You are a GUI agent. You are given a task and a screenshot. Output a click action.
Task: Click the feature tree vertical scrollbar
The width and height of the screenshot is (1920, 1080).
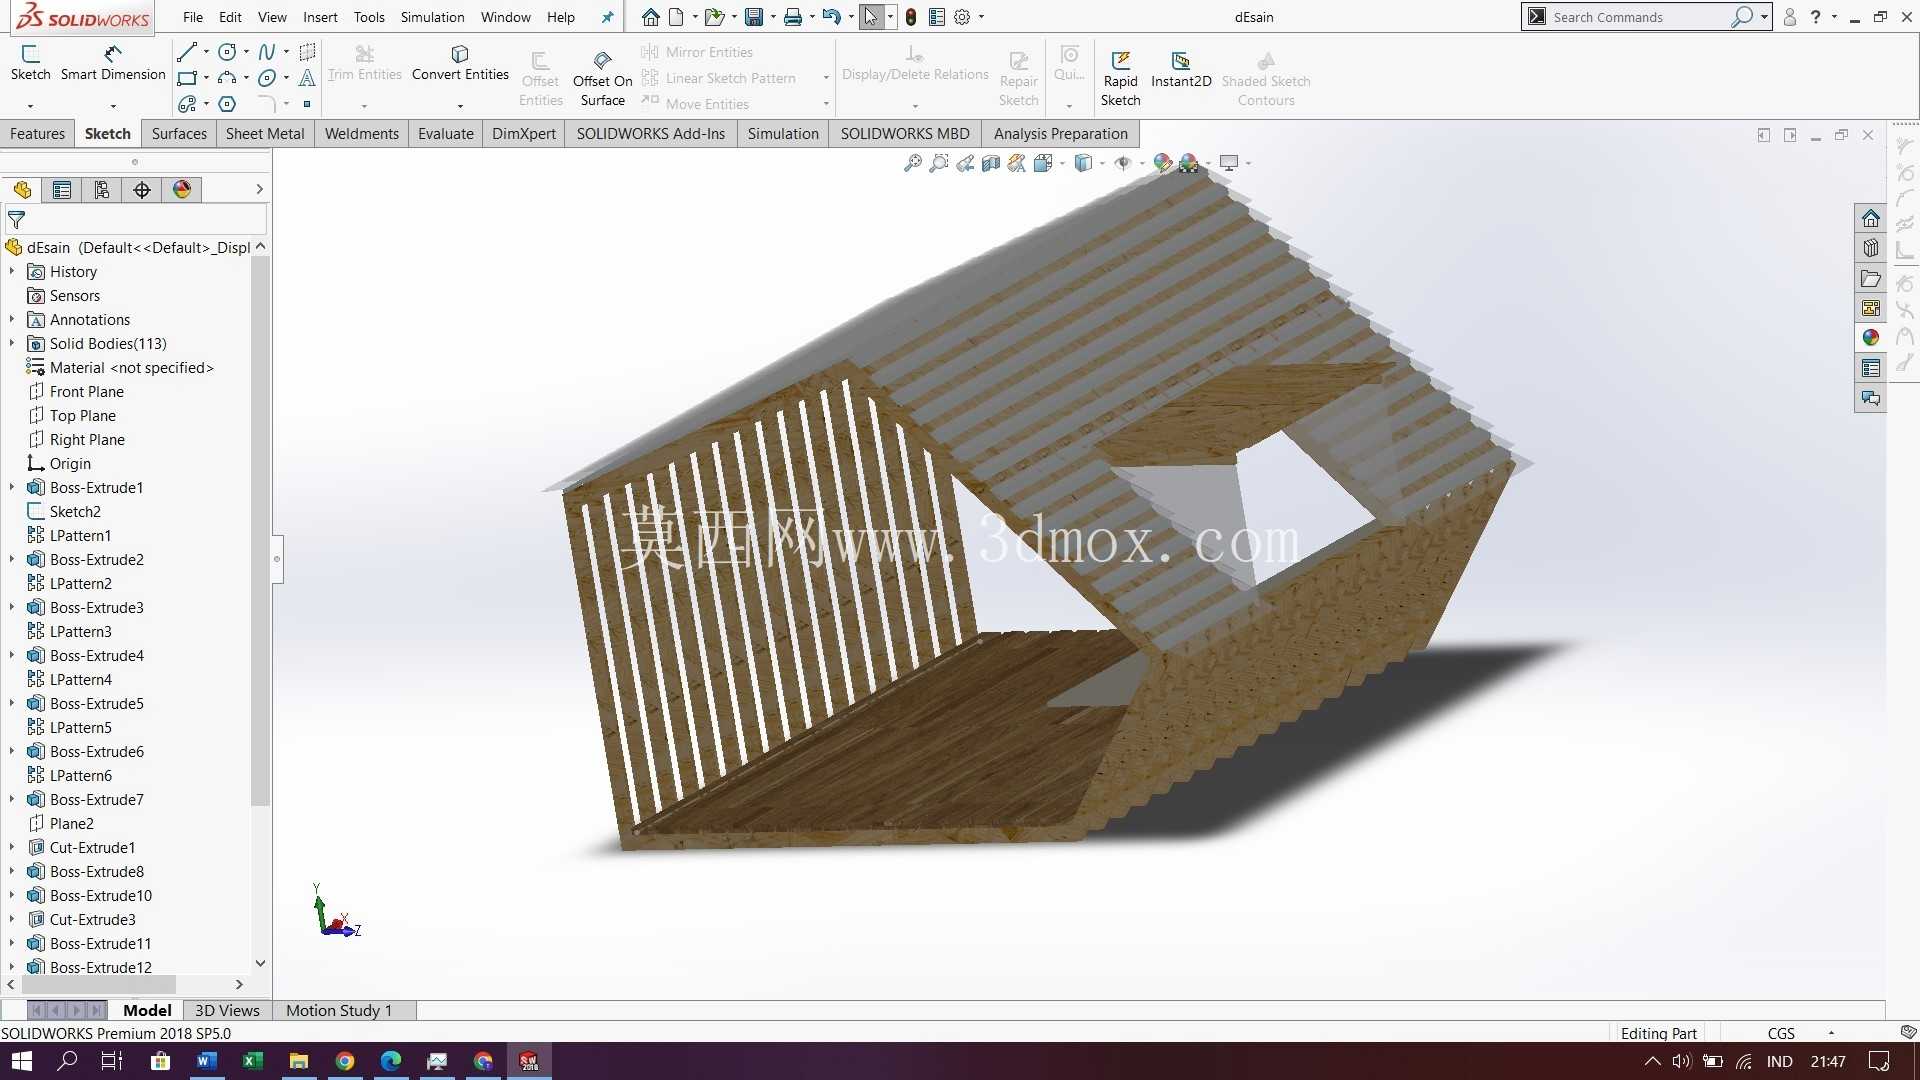[x=260, y=530]
